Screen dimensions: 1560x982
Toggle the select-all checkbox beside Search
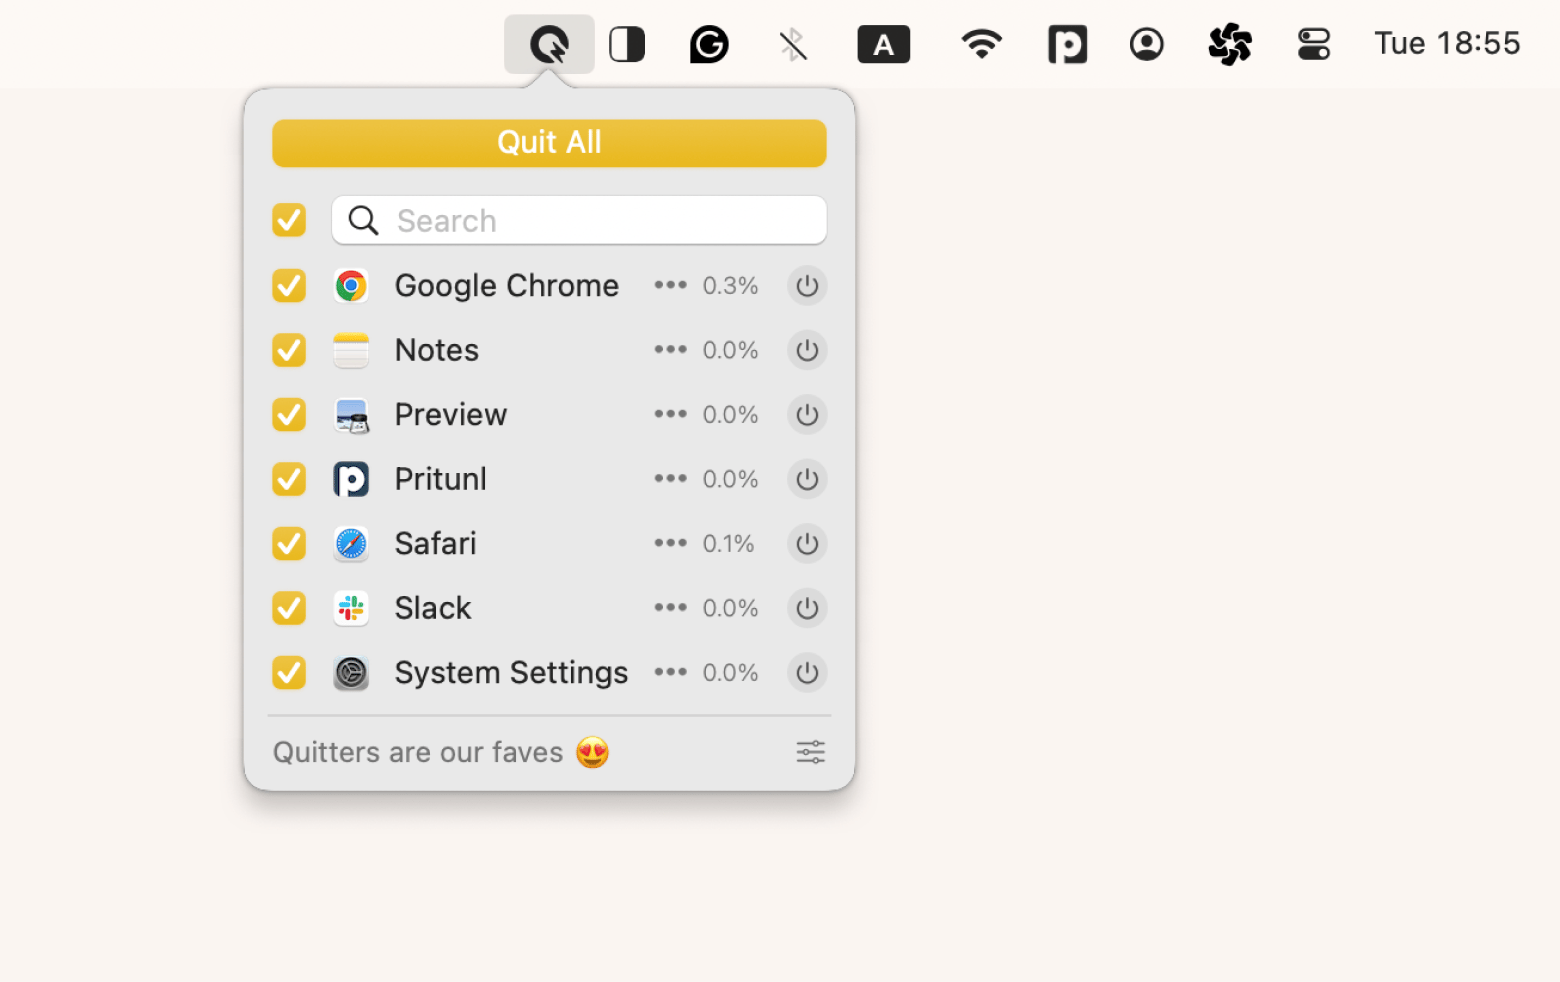coord(289,220)
